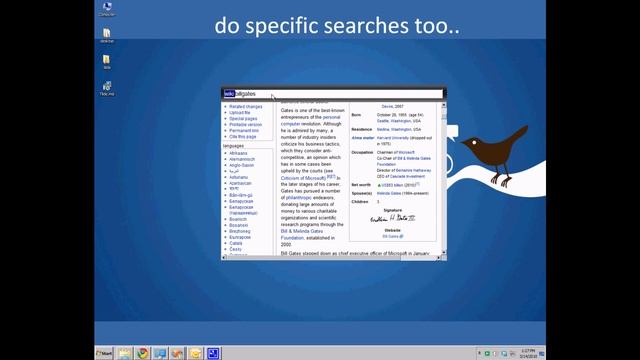Open the Computer desktop icon
This screenshot has width=640, height=360.
click(107, 9)
